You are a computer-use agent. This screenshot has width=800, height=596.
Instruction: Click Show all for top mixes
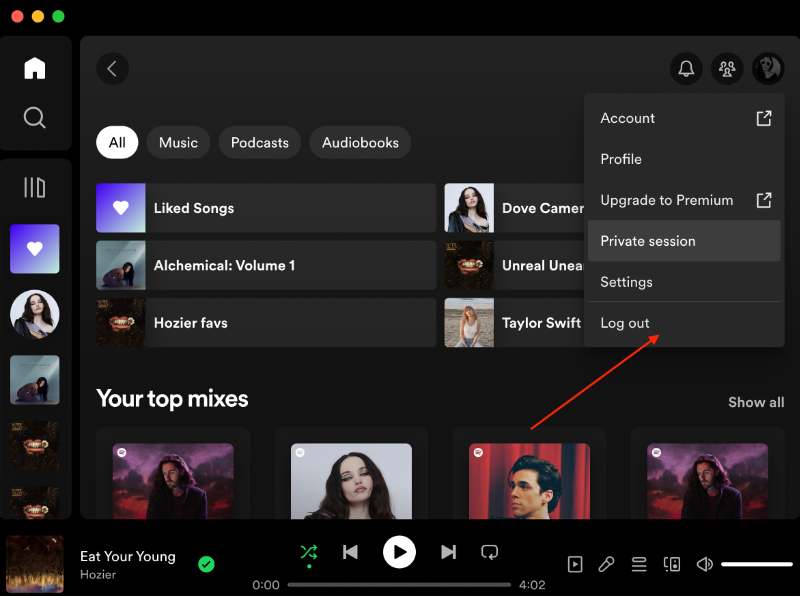756,402
